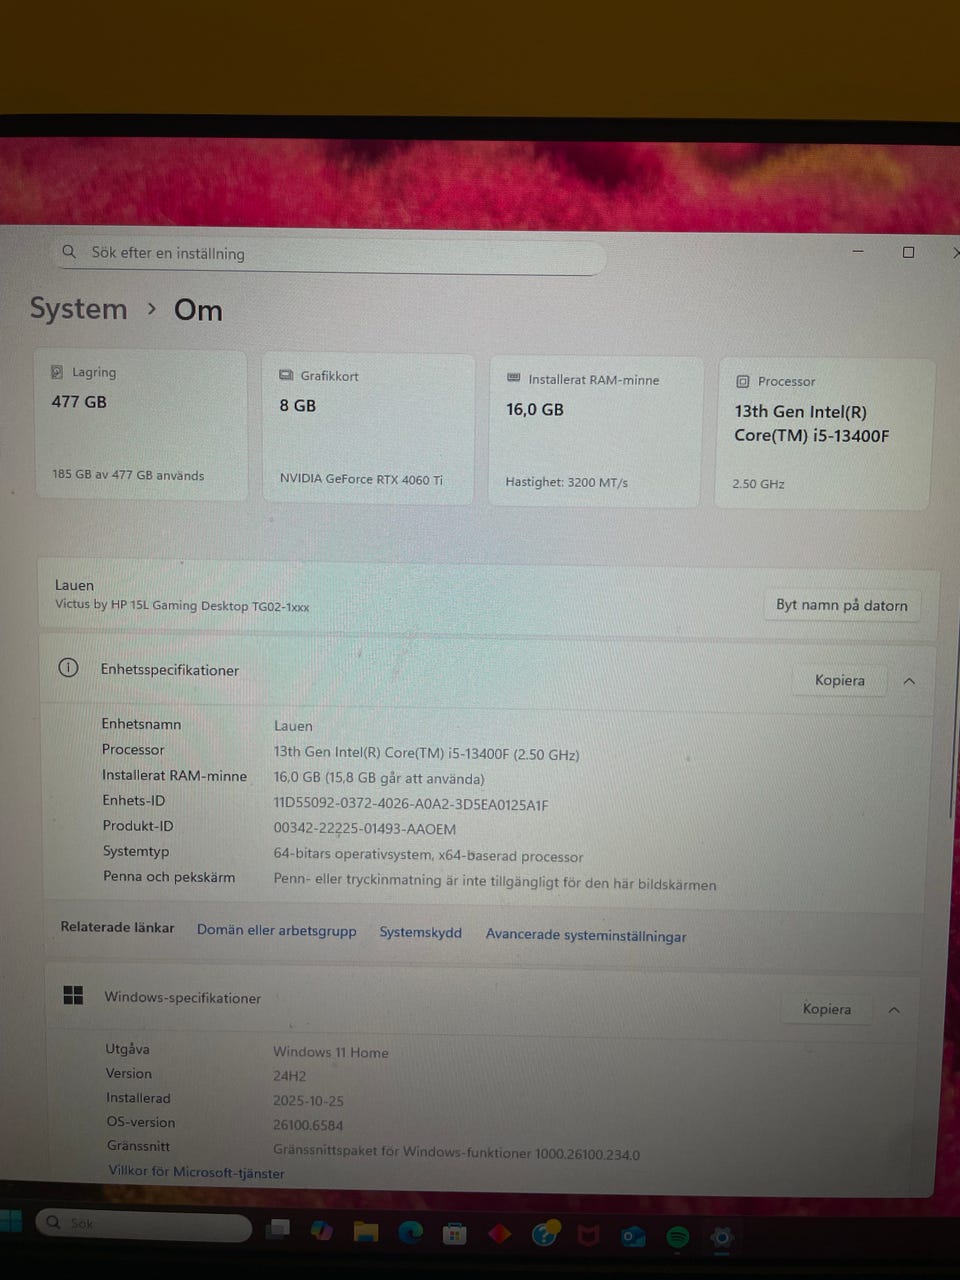Collapse the Enhetsspecifikationer section
Screen dimensions: 960x1280
[909, 681]
